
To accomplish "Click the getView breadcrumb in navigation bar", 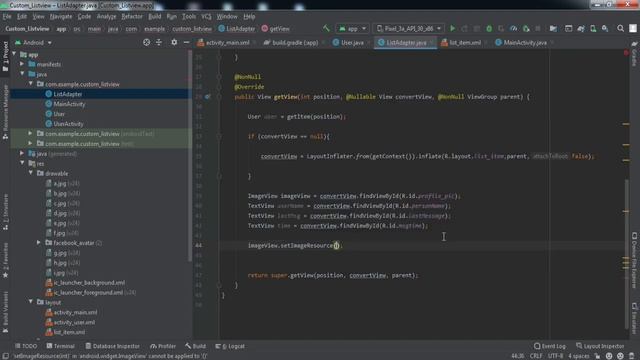I will coord(276,29).
